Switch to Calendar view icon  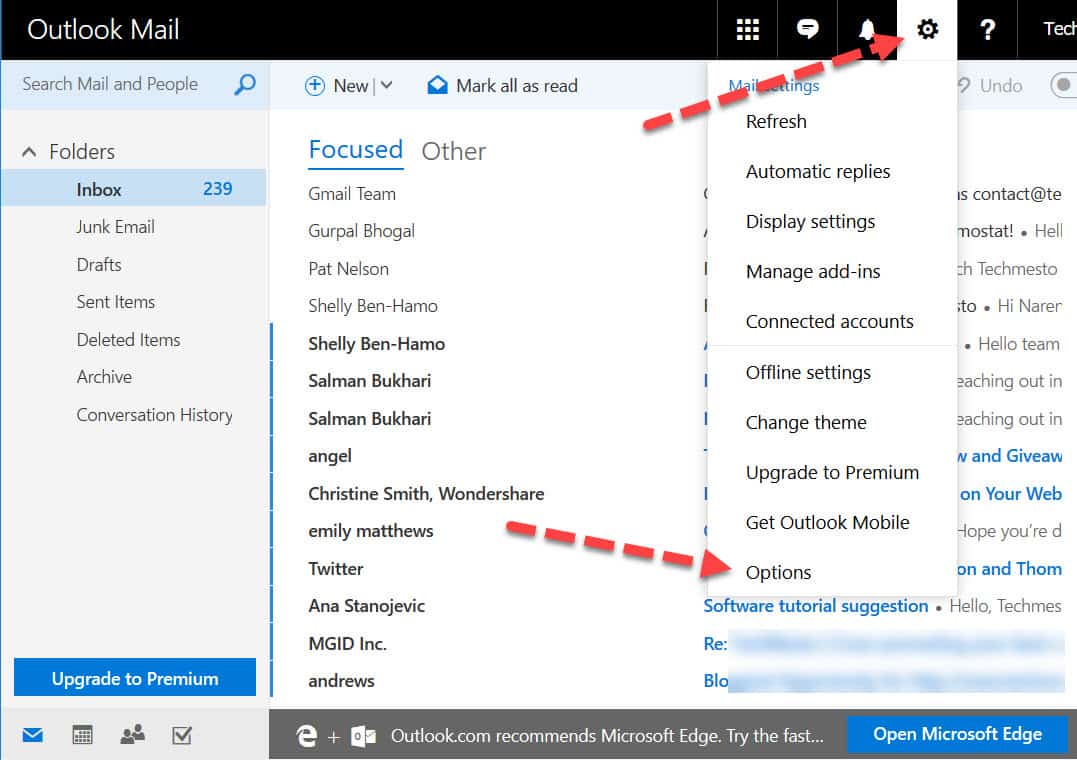83,736
